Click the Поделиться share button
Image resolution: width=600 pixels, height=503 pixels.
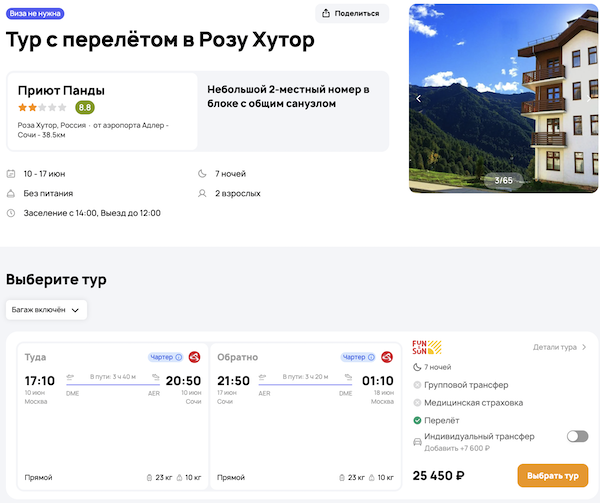[352, 13]
